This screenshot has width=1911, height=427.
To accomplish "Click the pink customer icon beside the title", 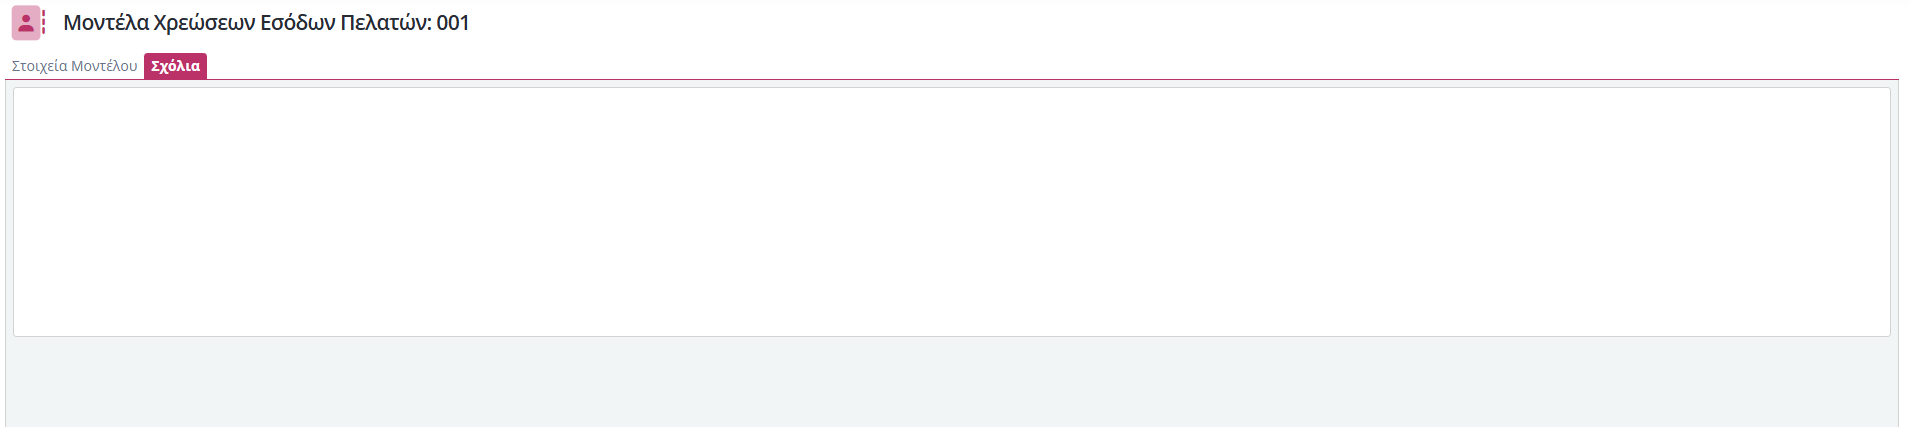I will click(x=26, y=23).
